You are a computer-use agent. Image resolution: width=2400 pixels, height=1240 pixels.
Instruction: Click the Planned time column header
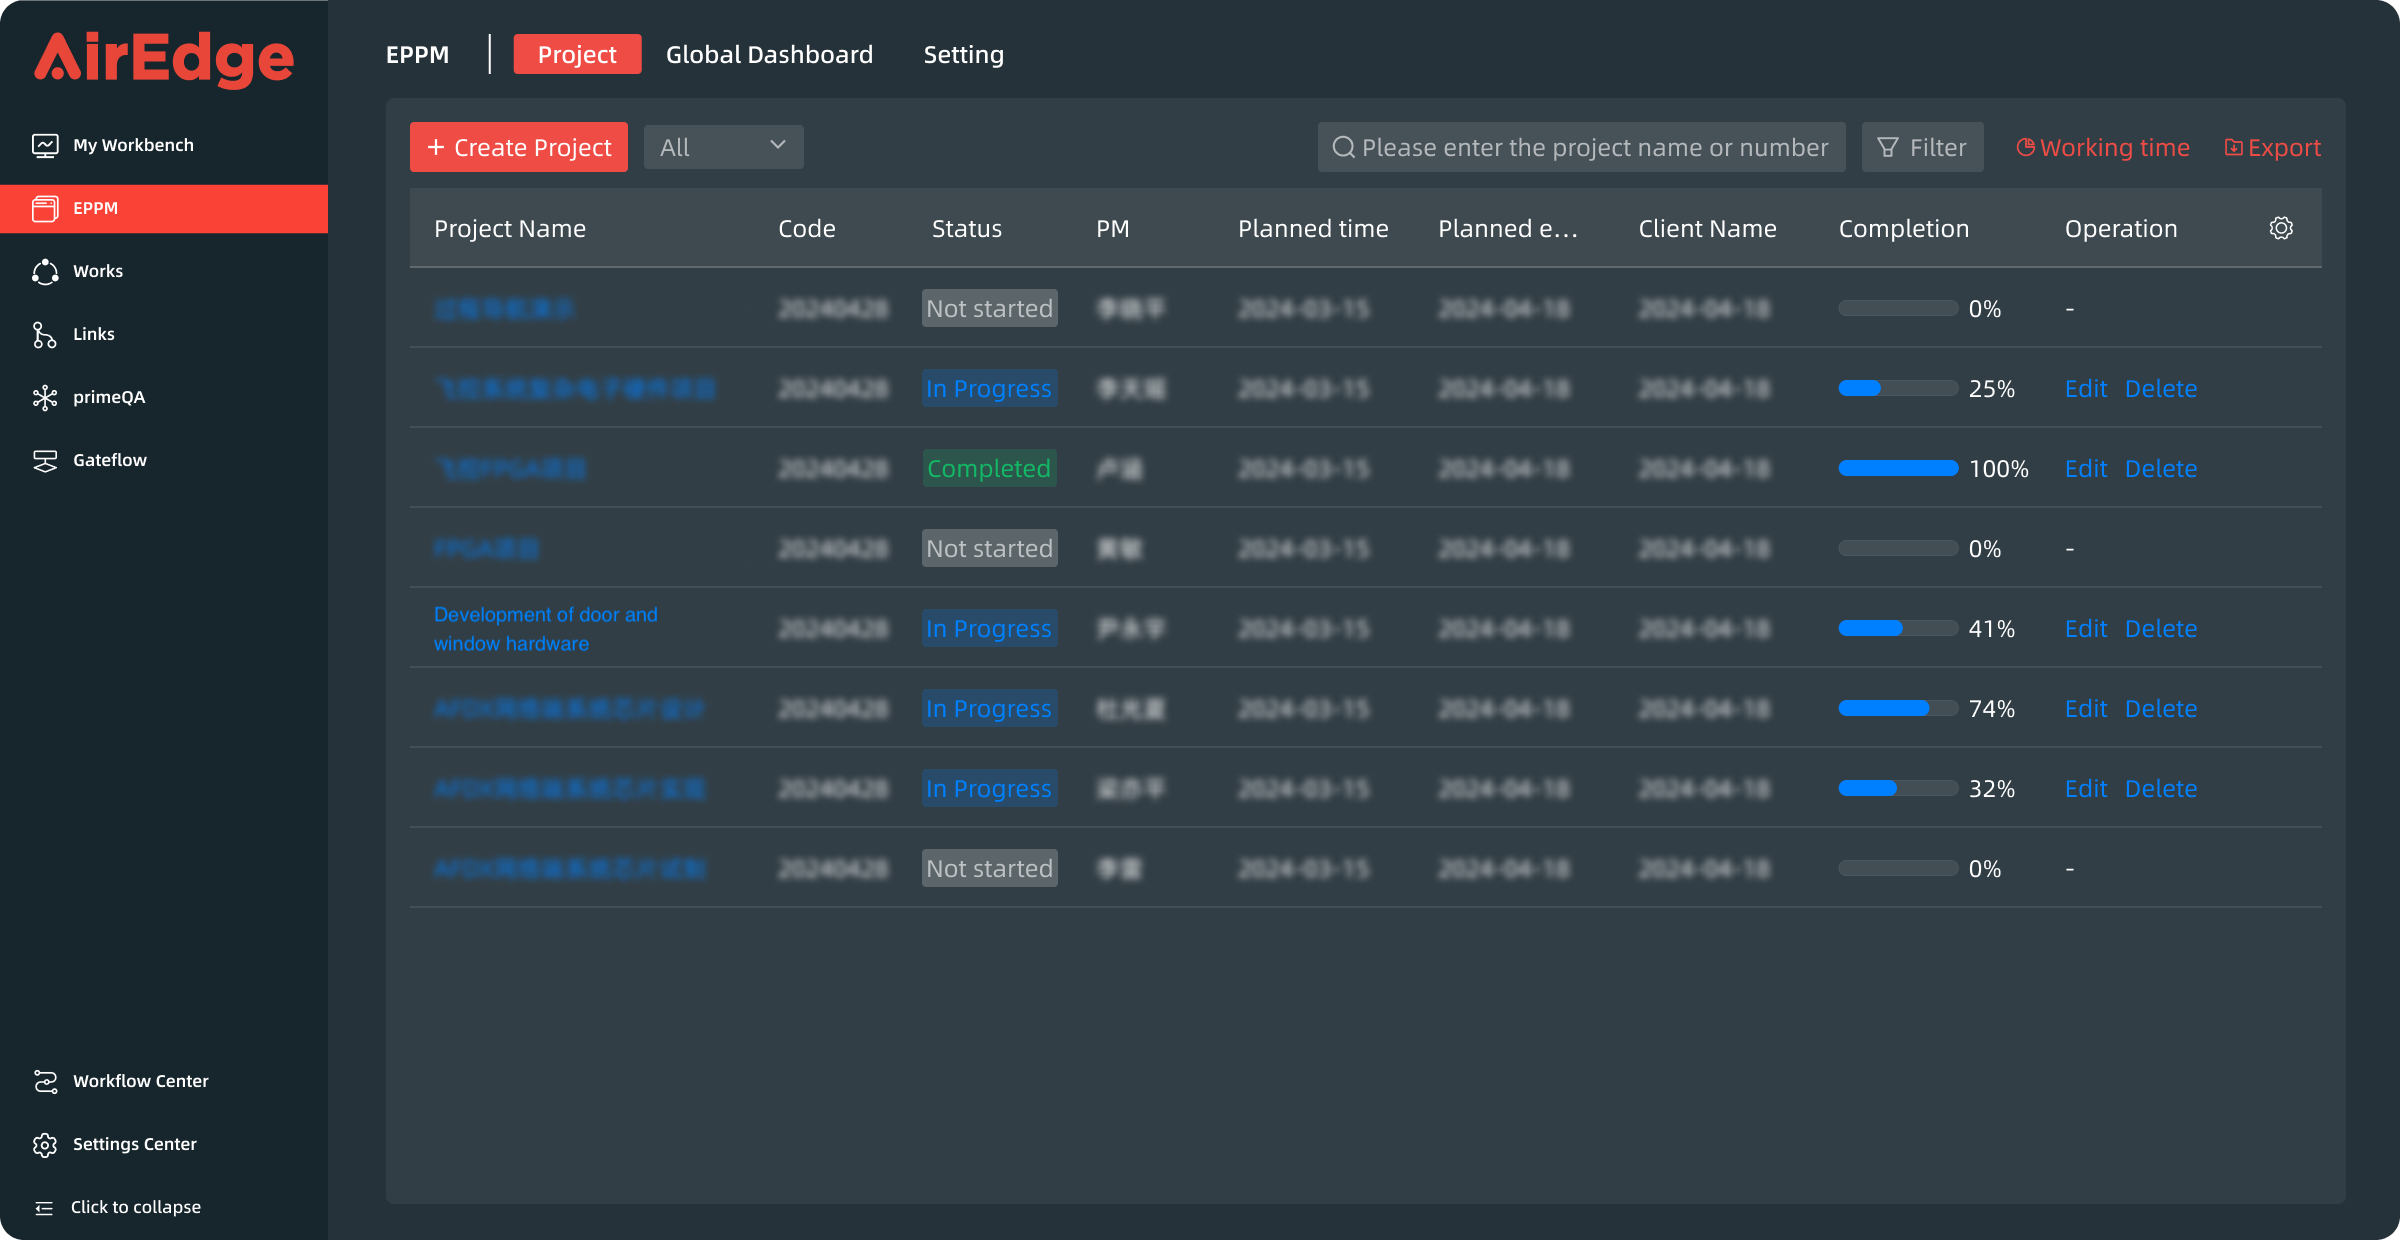pos(1313,228)
